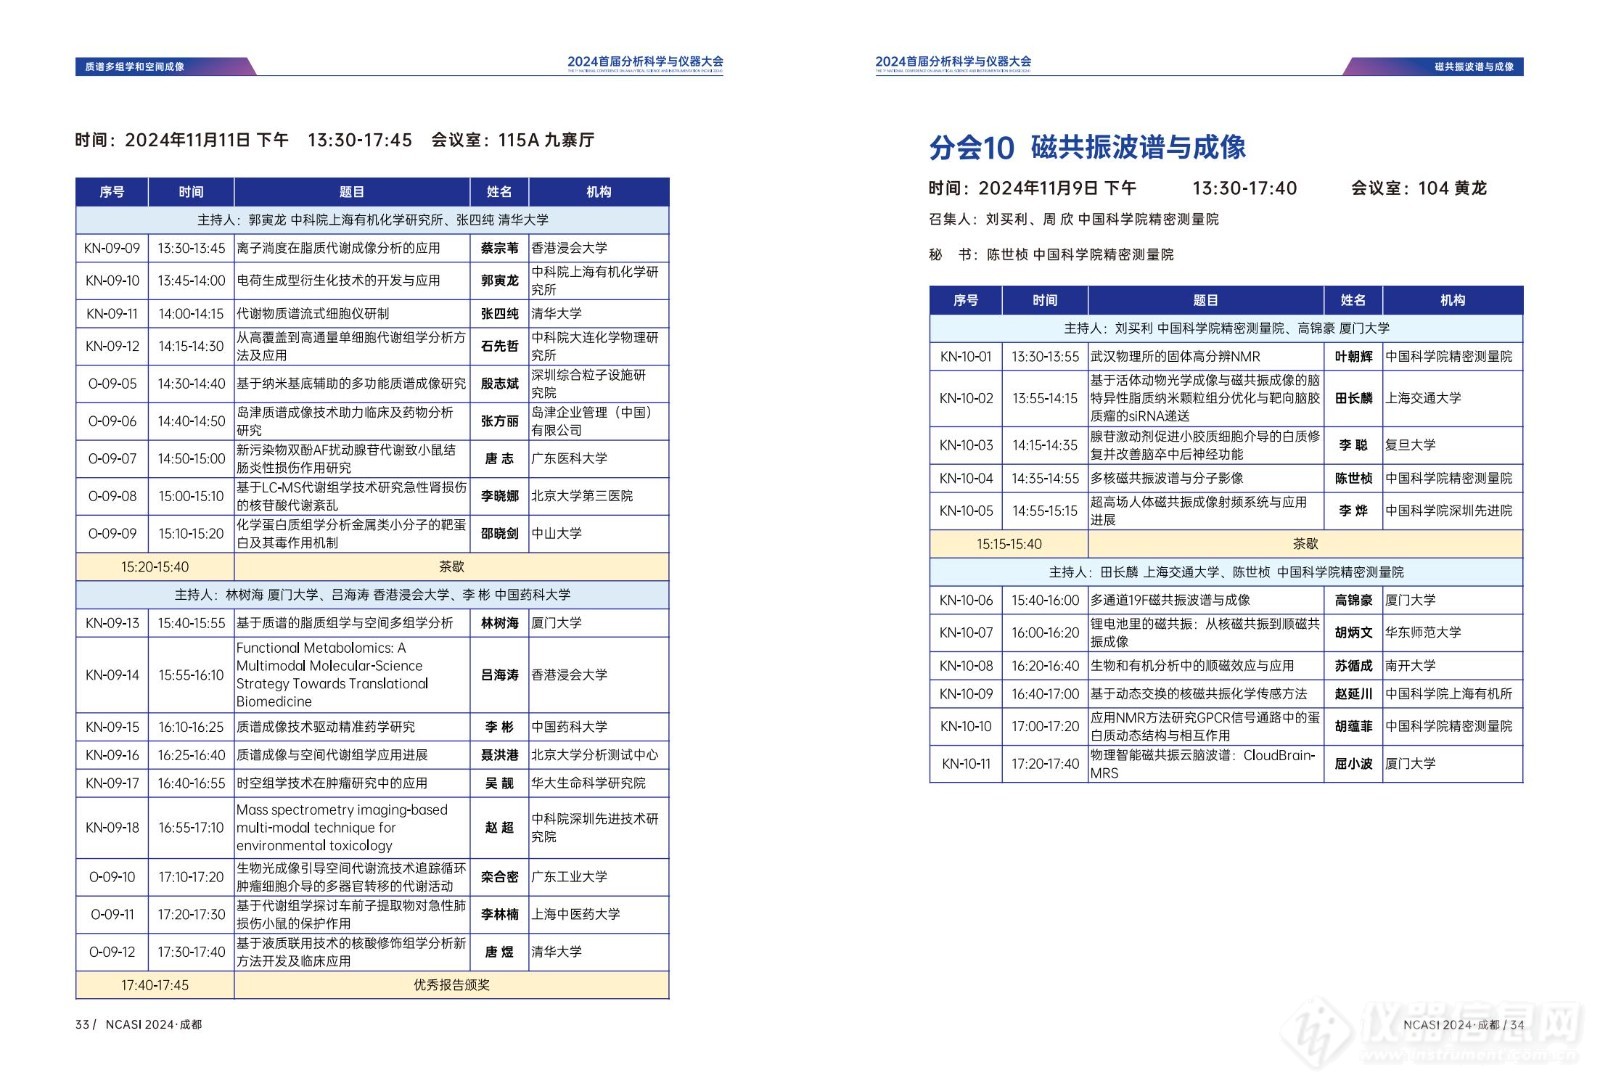Click the speaker '赵 超'
Viewport: 1600px width, 1085px height.
point(499,828)
